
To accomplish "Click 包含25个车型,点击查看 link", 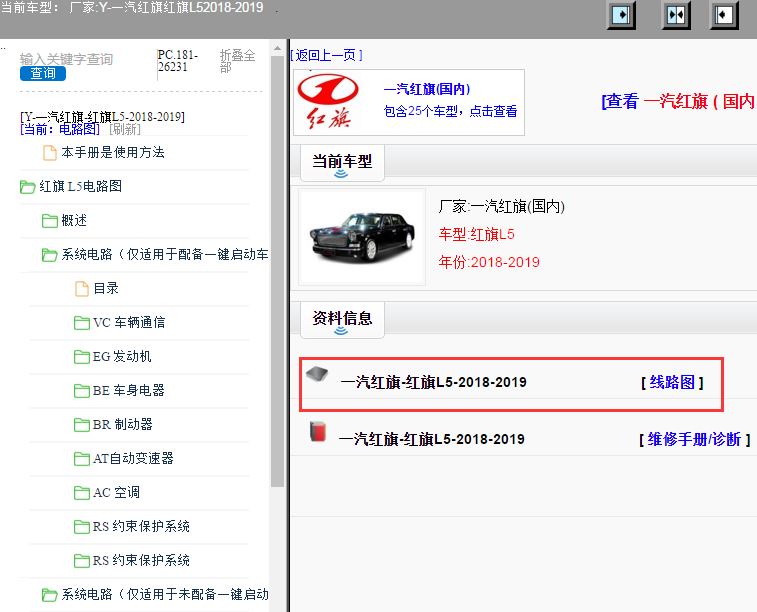I will click(x=450, y=111).
